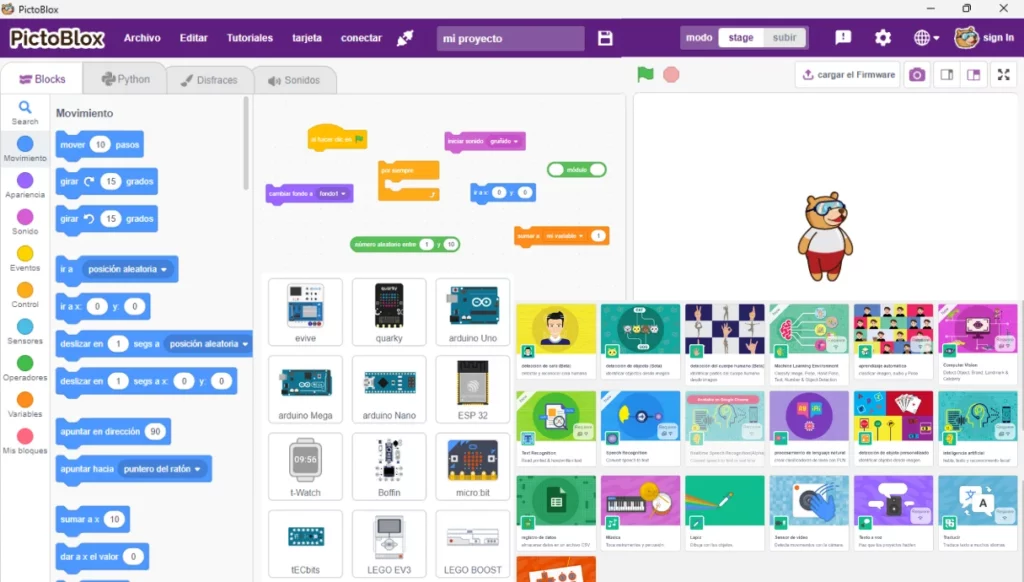Open the language globe dropdown
Viewport: 1024px width, 582px height.
tap(926, 38)
